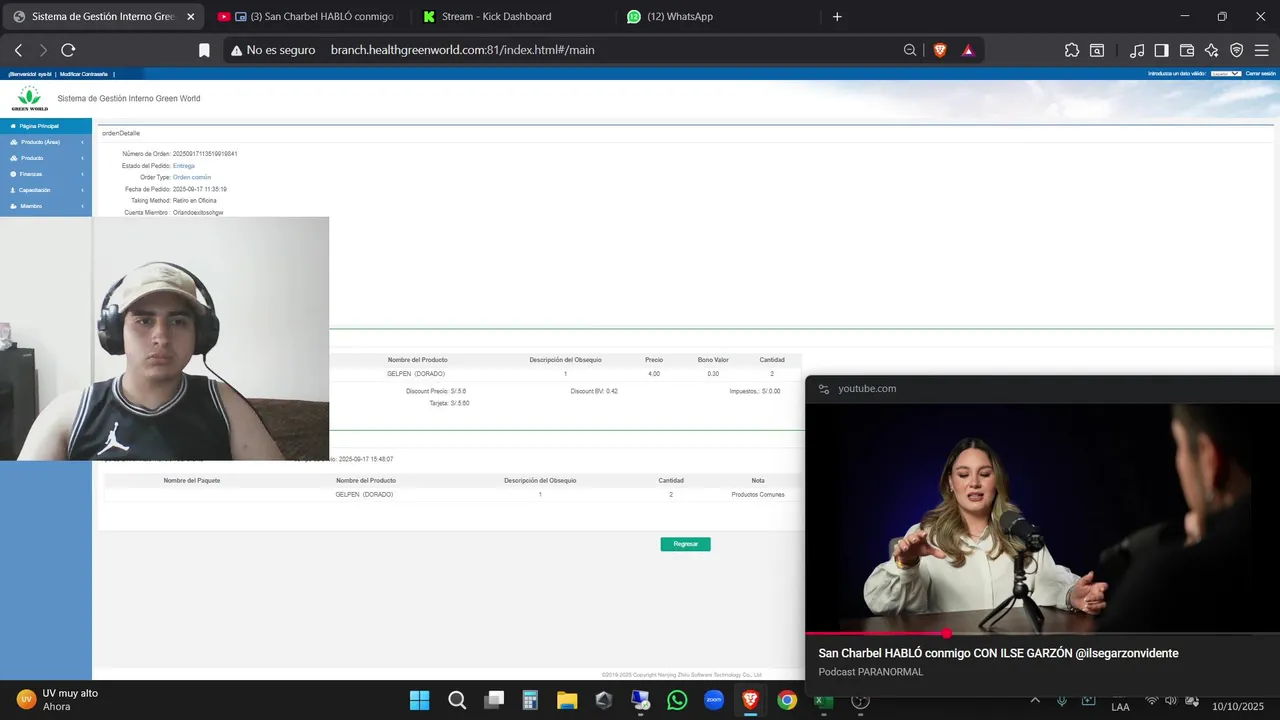Click the youtube.com source label

tap(867, 388)
